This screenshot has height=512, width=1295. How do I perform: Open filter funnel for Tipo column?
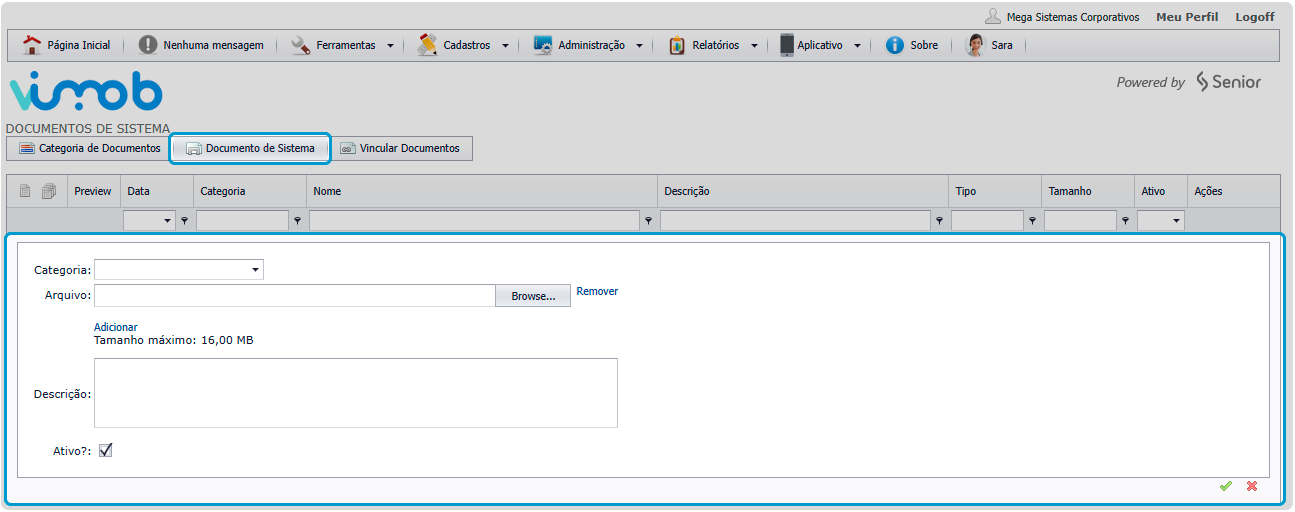coord(1032,221)
